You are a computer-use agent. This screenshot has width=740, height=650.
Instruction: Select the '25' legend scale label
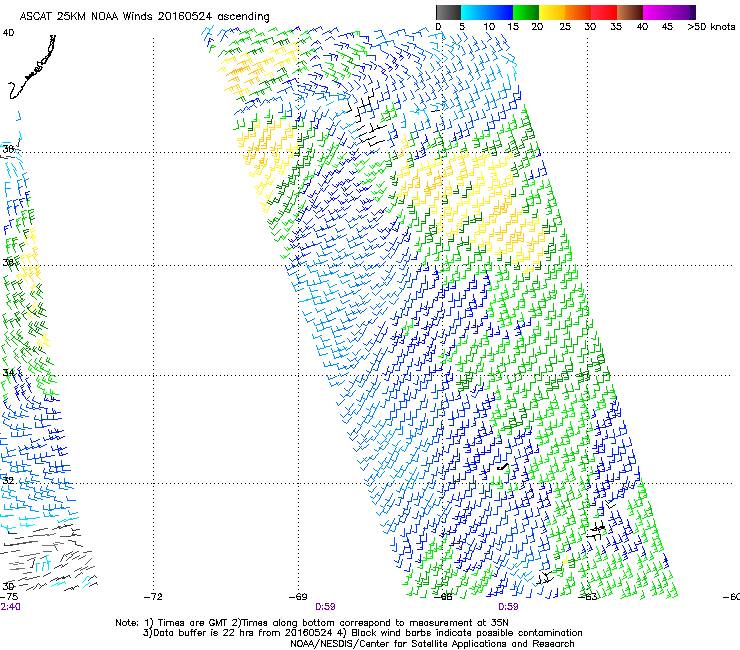point(565,27)
